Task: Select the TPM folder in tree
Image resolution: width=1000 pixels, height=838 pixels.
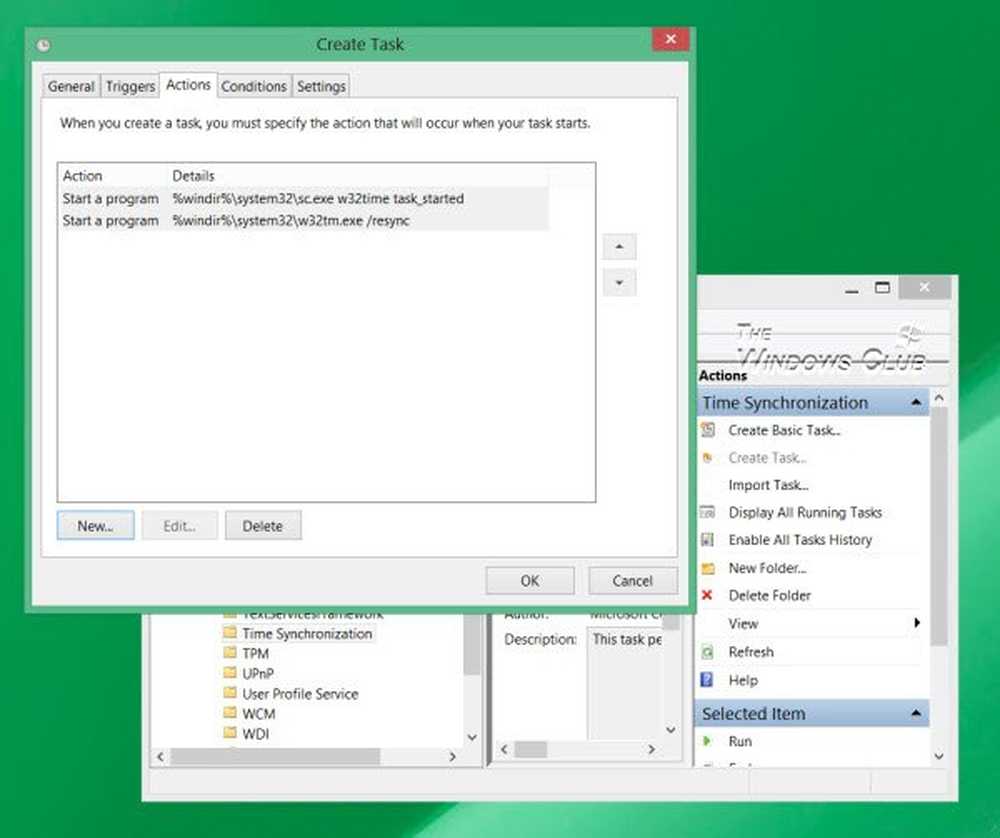Action: (255, 654)
